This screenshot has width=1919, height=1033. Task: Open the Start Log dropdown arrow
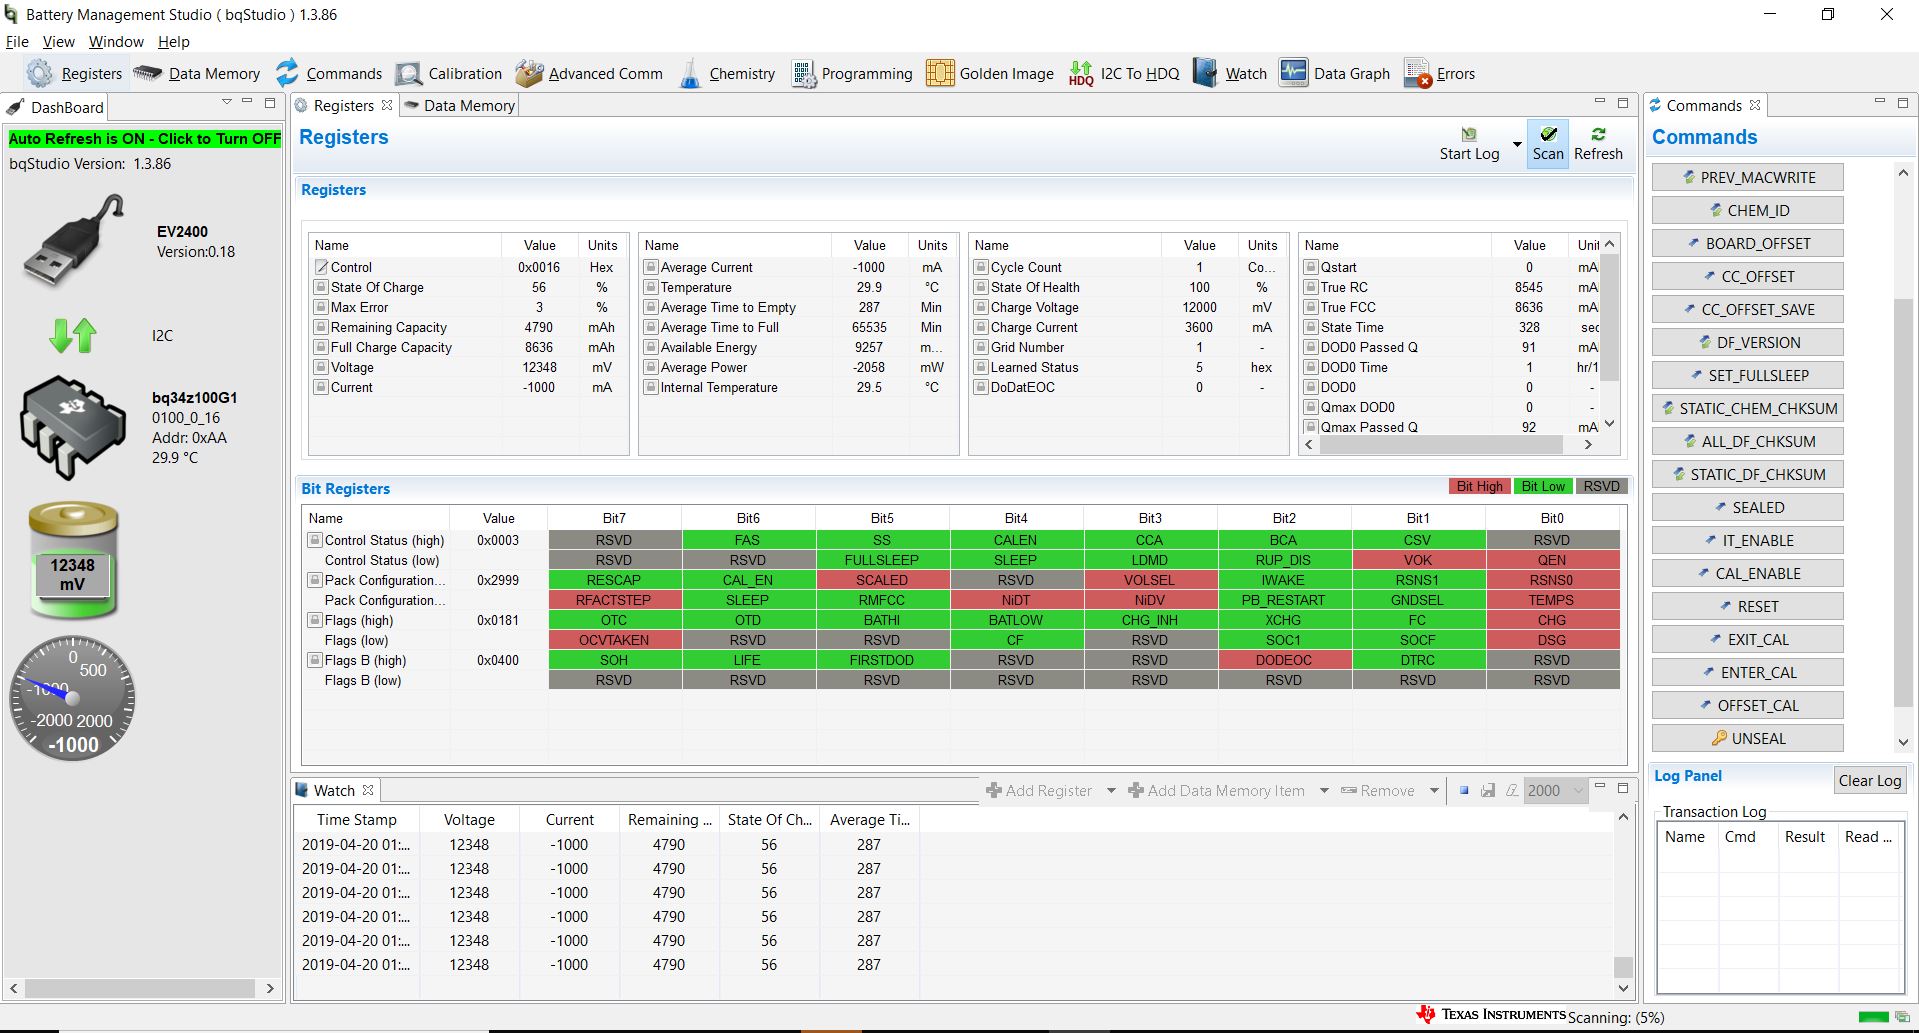pos(1516,145)
